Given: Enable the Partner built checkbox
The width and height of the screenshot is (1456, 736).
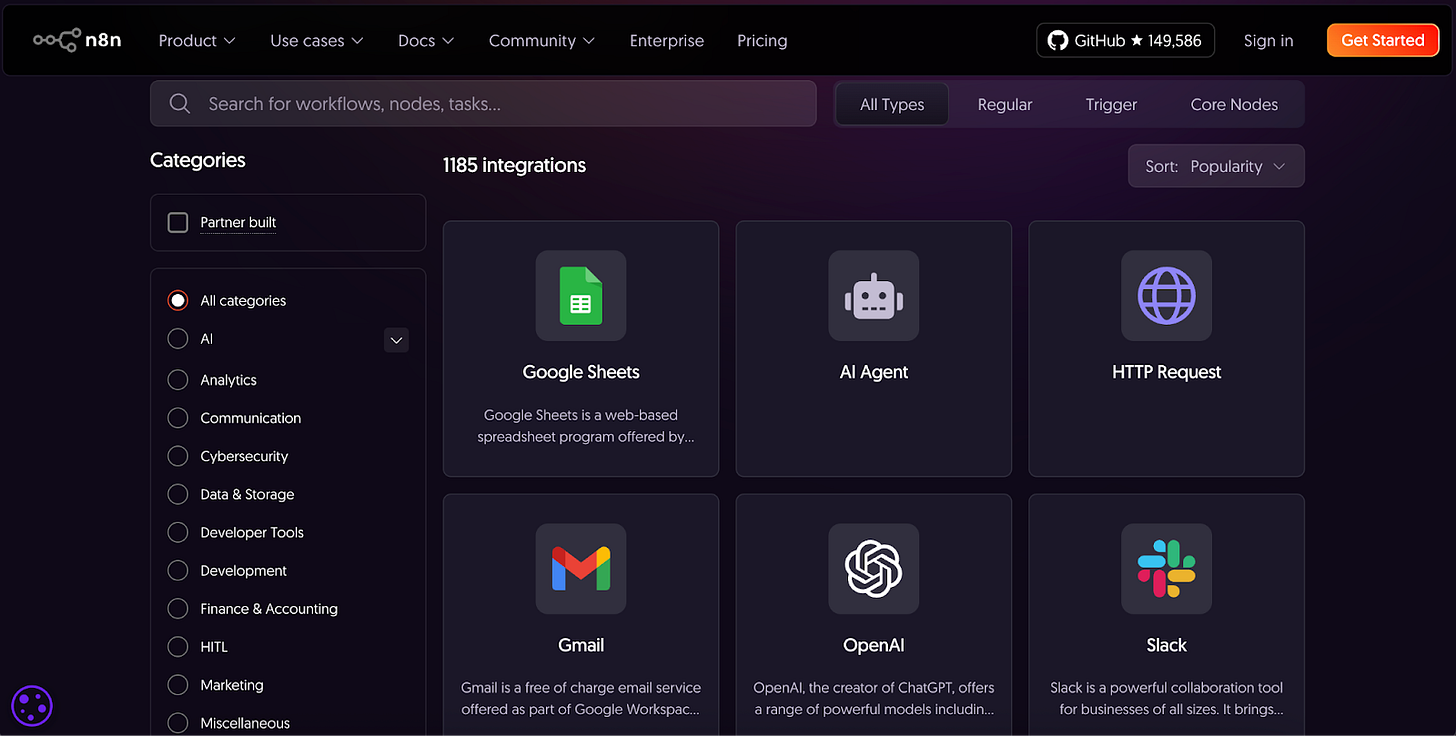Looking at the screenshot, I should click(x=178, y=222).
